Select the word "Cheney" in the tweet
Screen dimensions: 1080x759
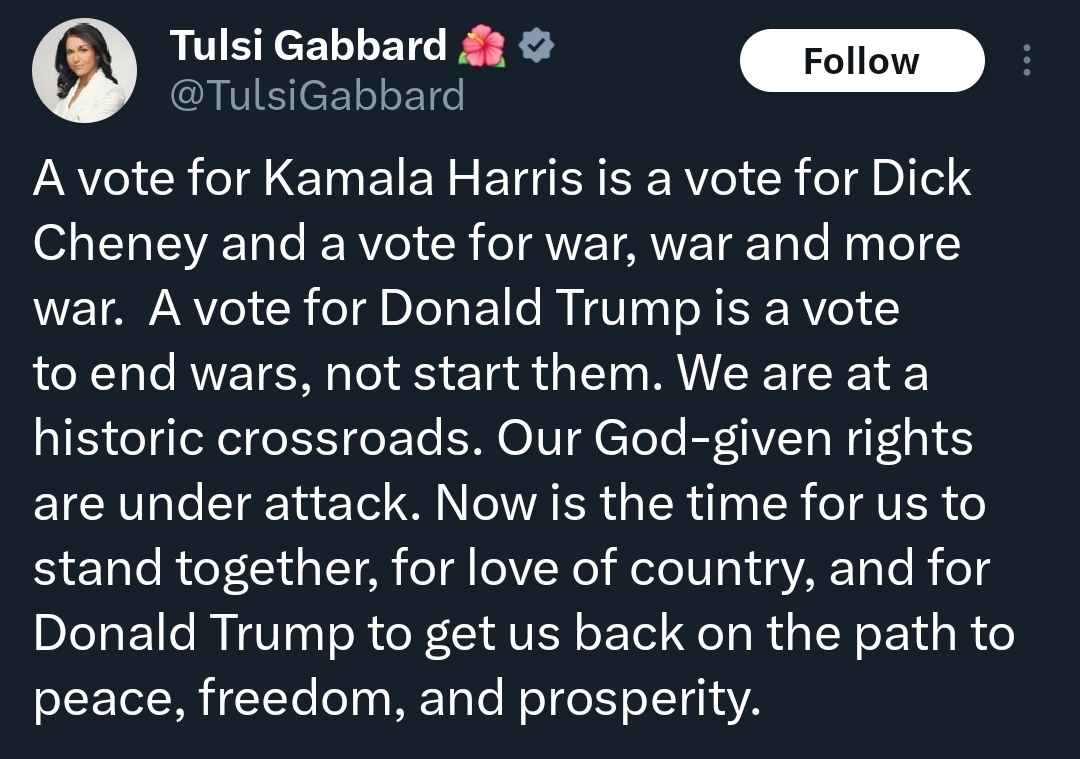[120, 244]
